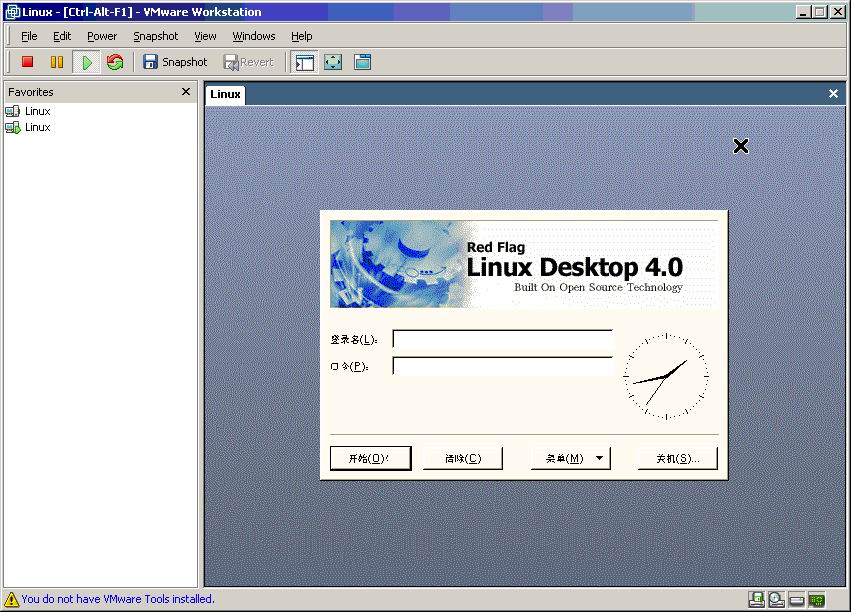Click the green network adapter status icon
This screenshot has width=851, height=612.
(x=817, y=600)
